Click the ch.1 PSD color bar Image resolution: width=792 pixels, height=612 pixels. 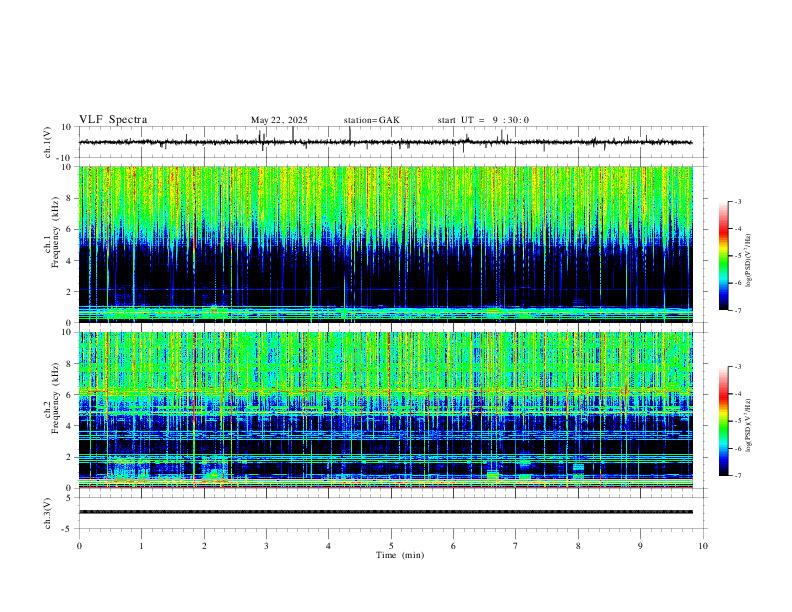tap(723, 256)
